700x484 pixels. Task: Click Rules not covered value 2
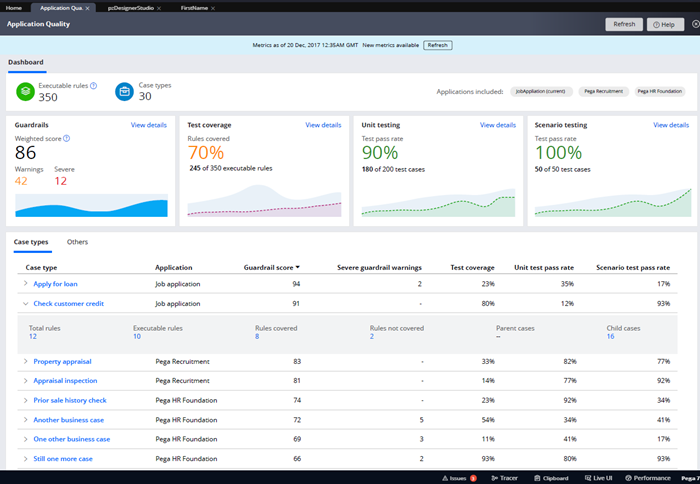click(371, 336)
